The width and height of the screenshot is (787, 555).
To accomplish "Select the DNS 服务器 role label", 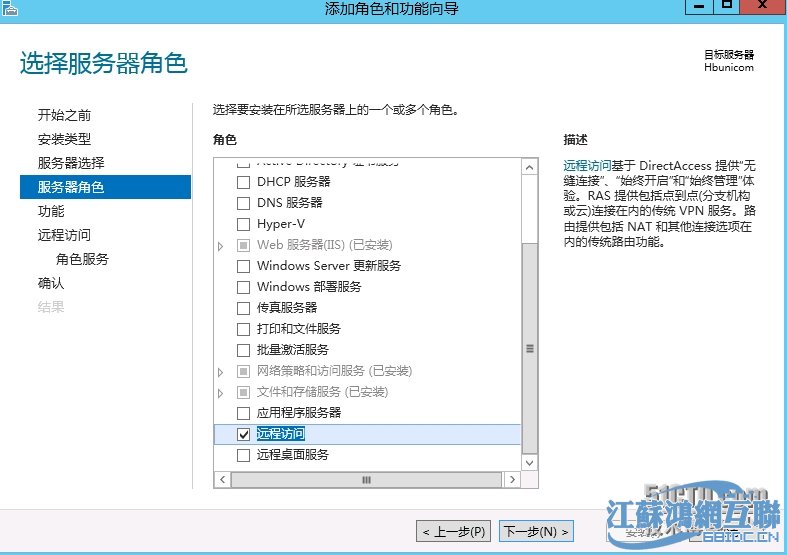I will [x=290, y=203].
